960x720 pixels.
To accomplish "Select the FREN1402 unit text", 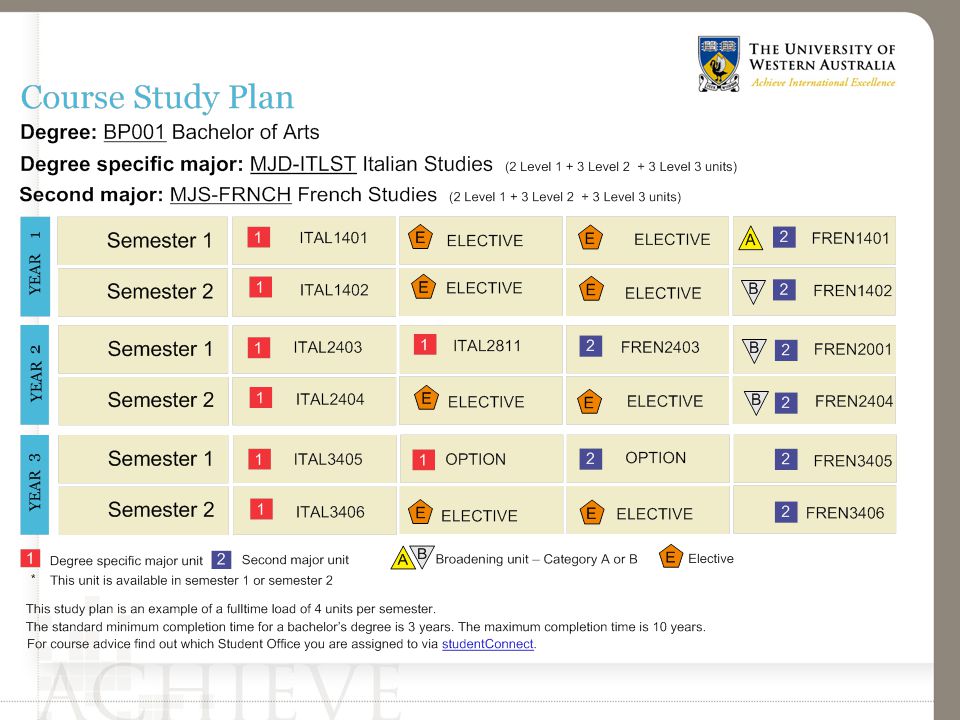I will coord(852,291).
